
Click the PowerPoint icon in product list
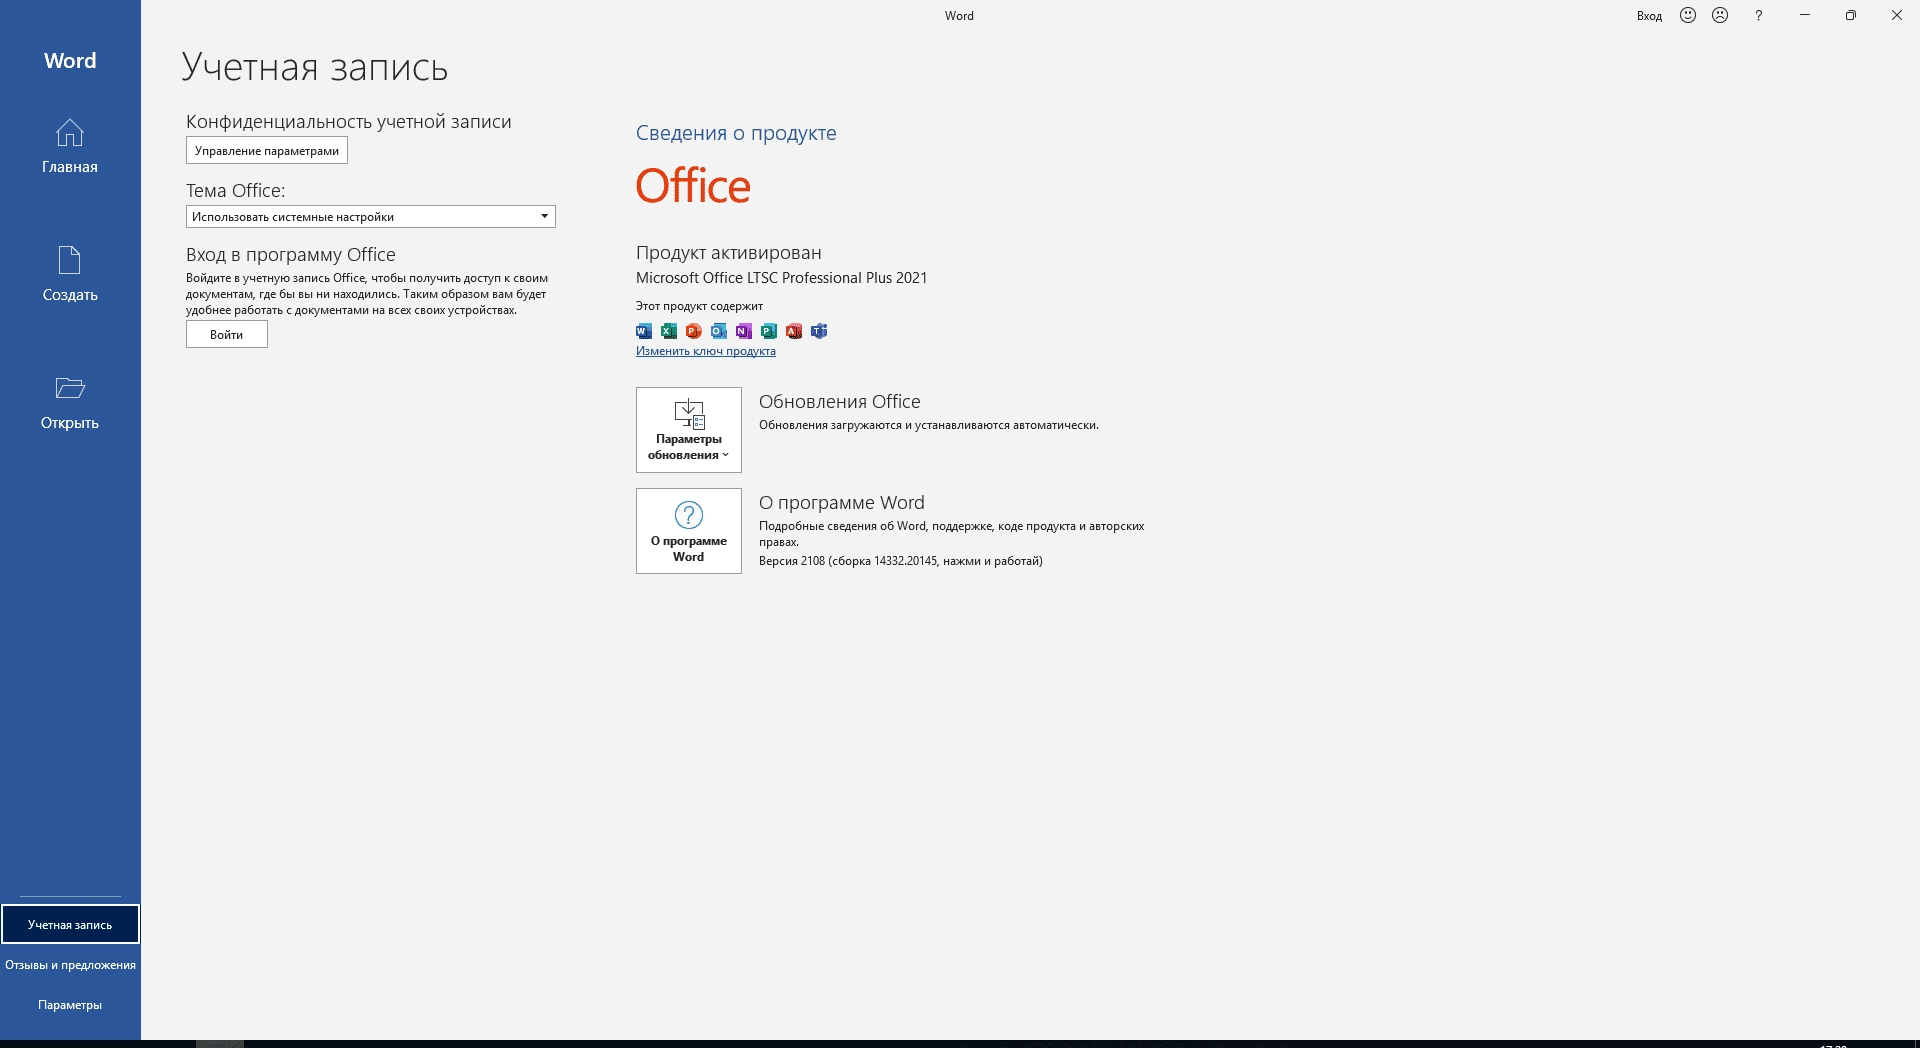coord(694,331)
